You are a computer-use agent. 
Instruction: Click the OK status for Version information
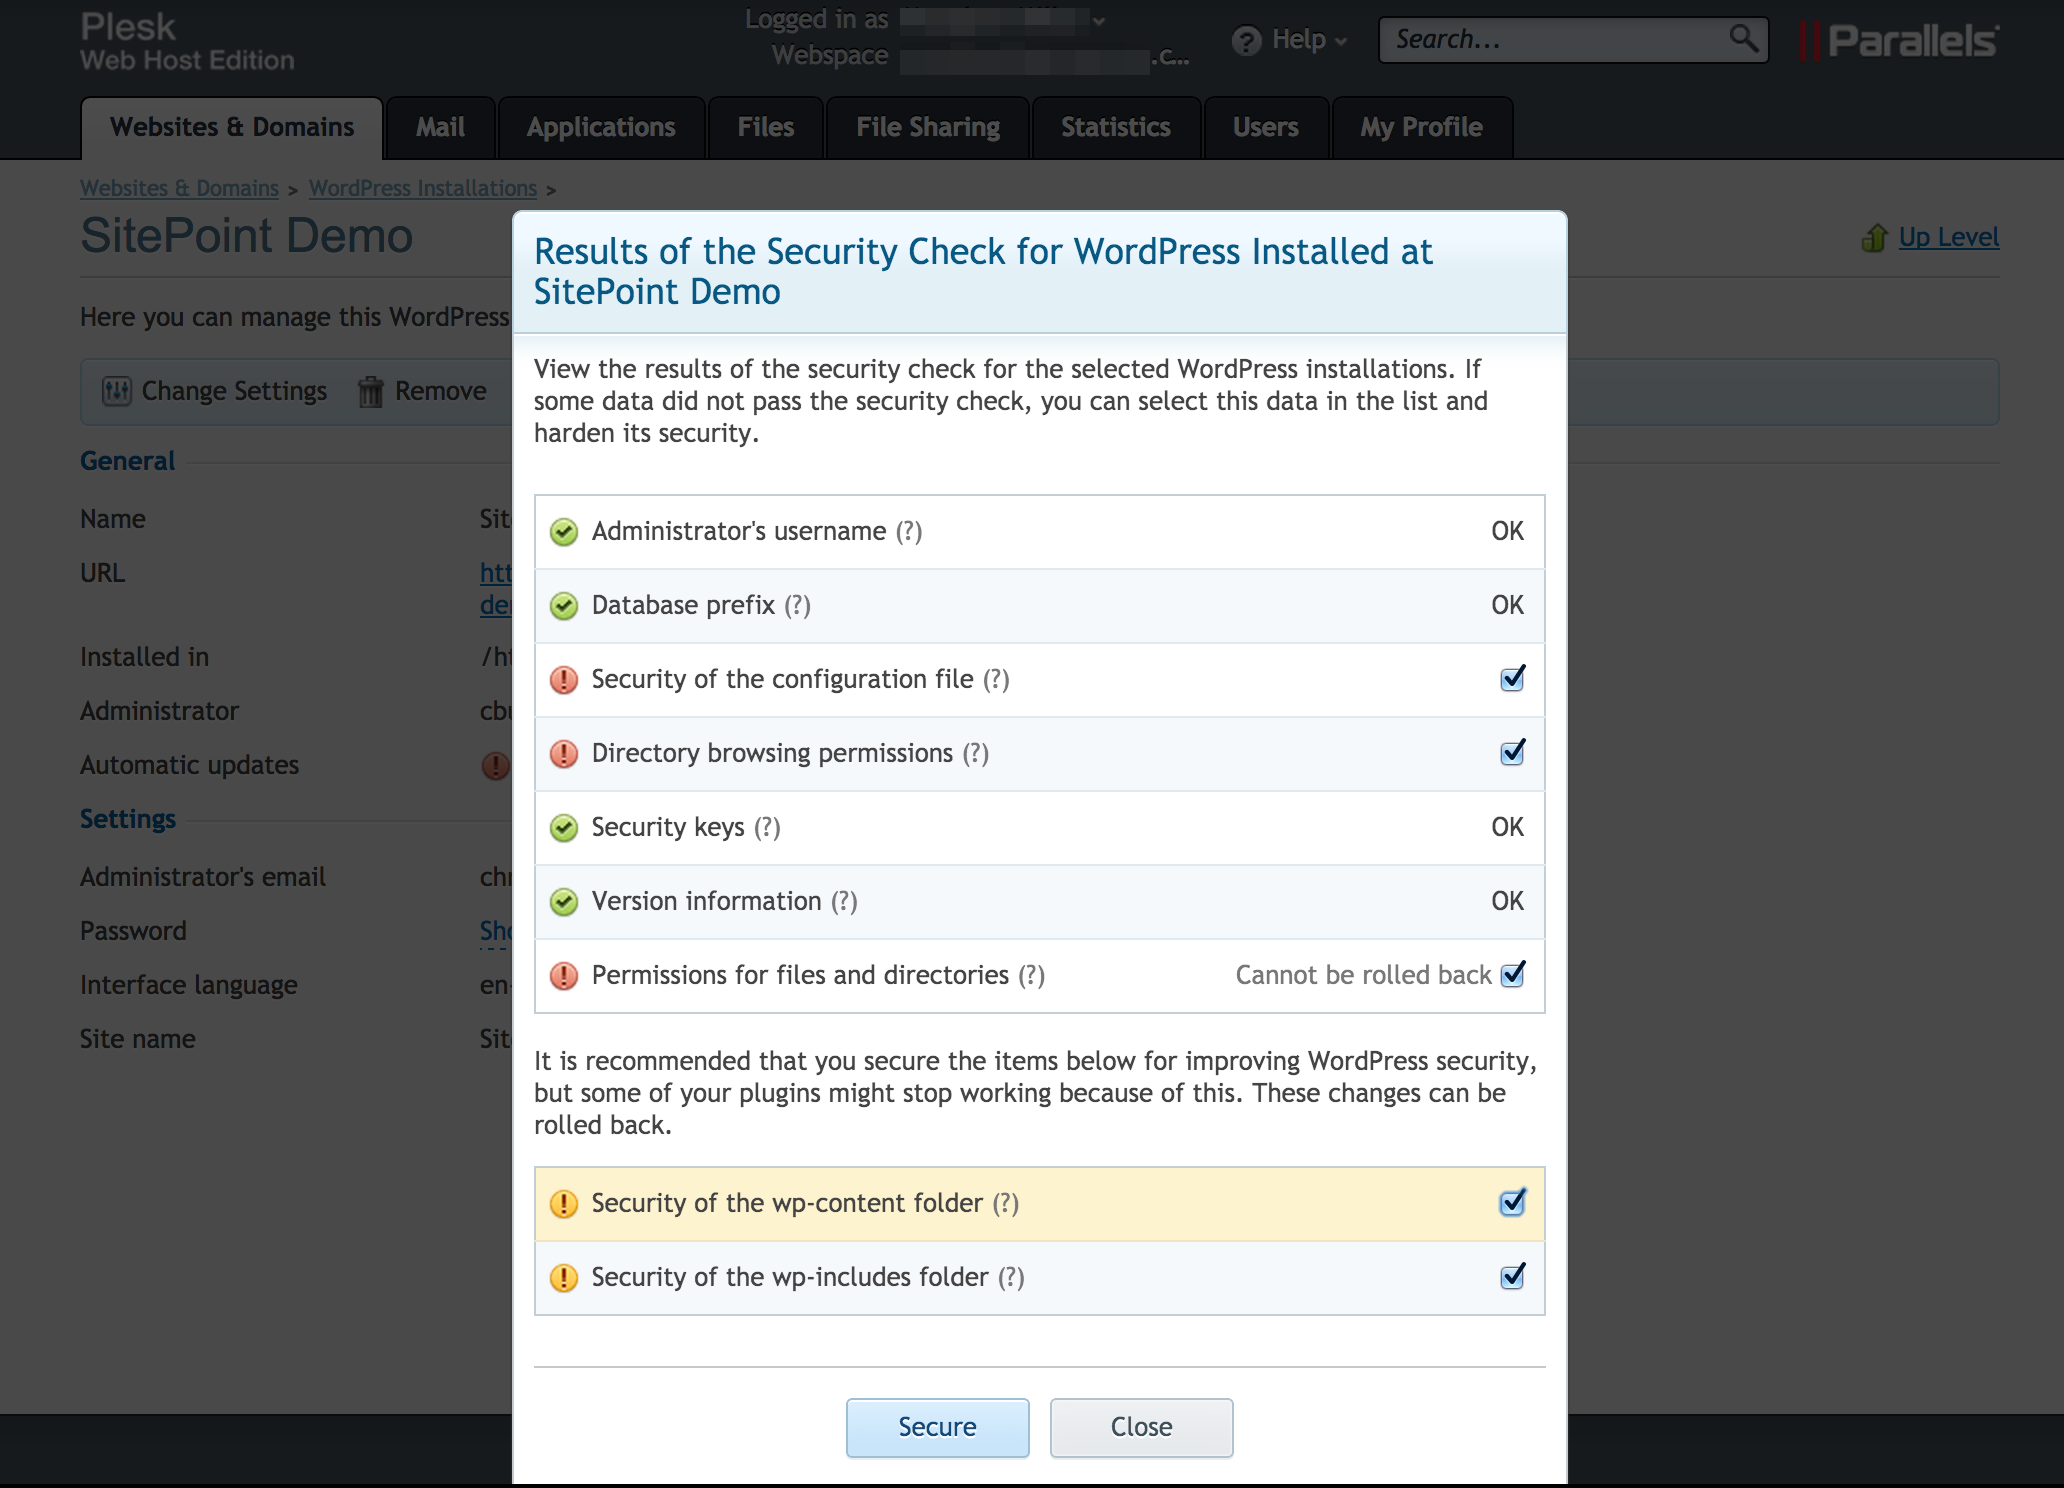[1507, 901]
